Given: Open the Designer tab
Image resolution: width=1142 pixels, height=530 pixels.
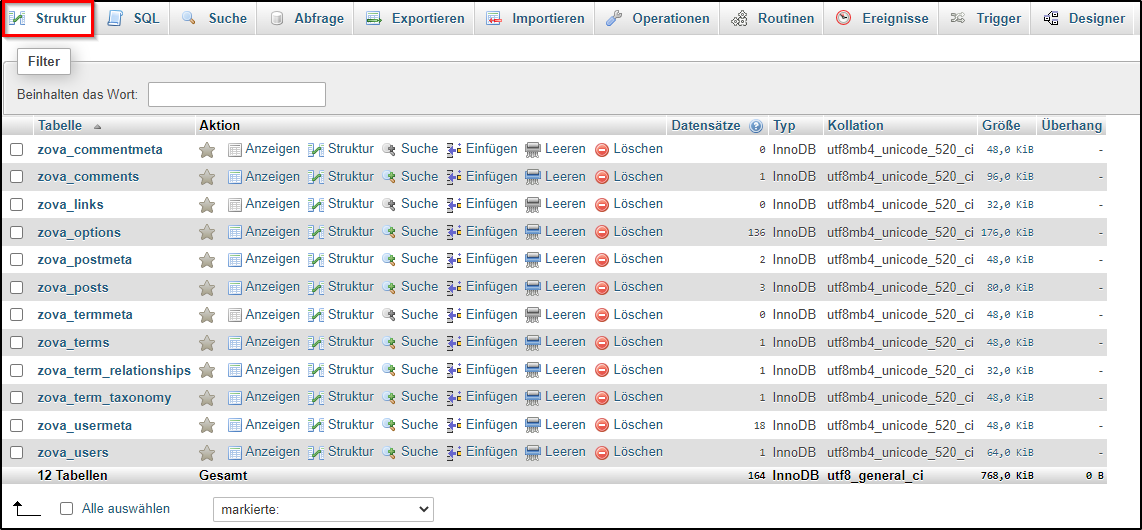Looking at the screenshot, I should (1084, 19).
